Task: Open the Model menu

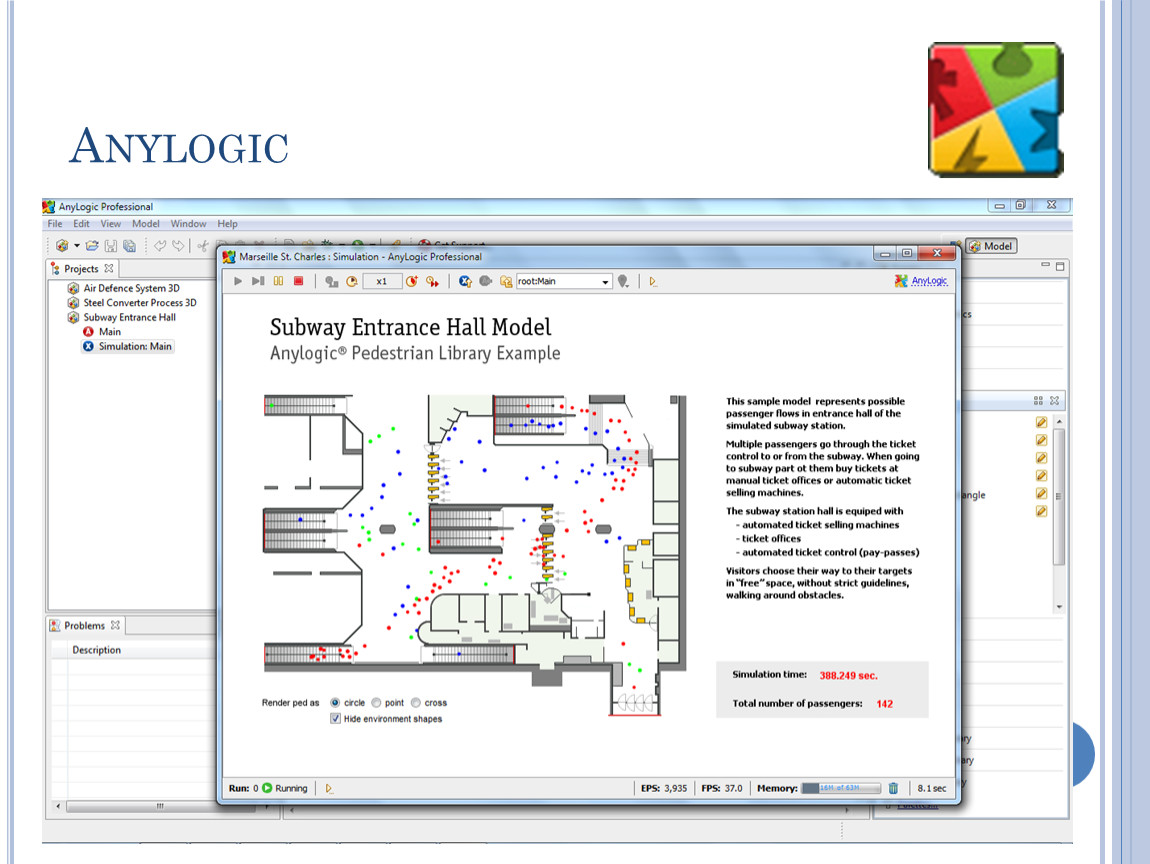Action: 146,224
